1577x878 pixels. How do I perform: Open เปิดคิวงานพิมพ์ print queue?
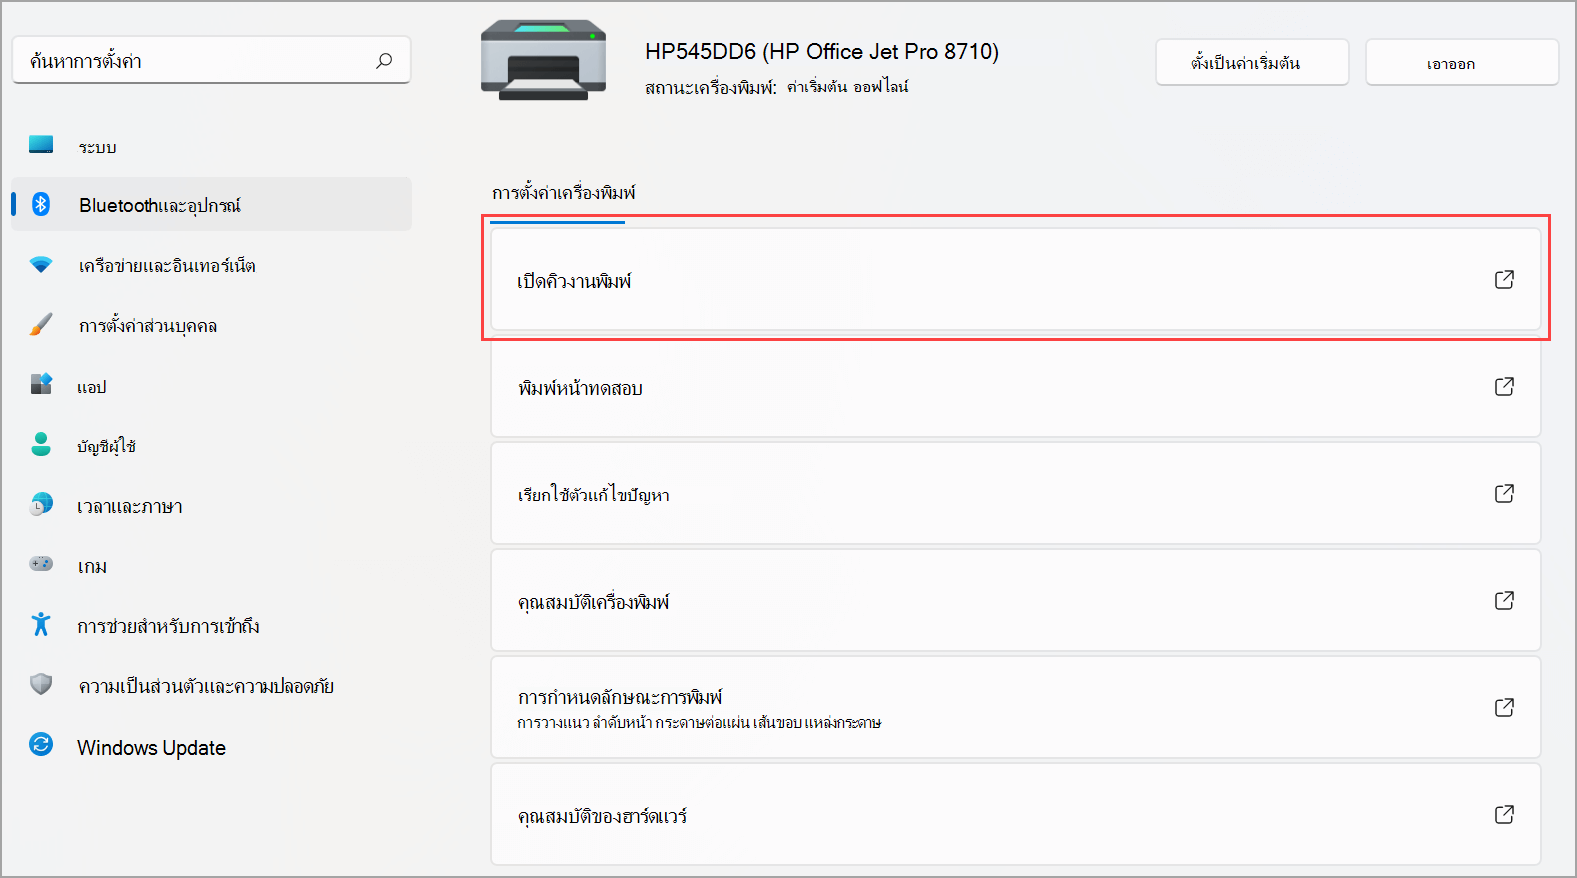click(1016, 280)
